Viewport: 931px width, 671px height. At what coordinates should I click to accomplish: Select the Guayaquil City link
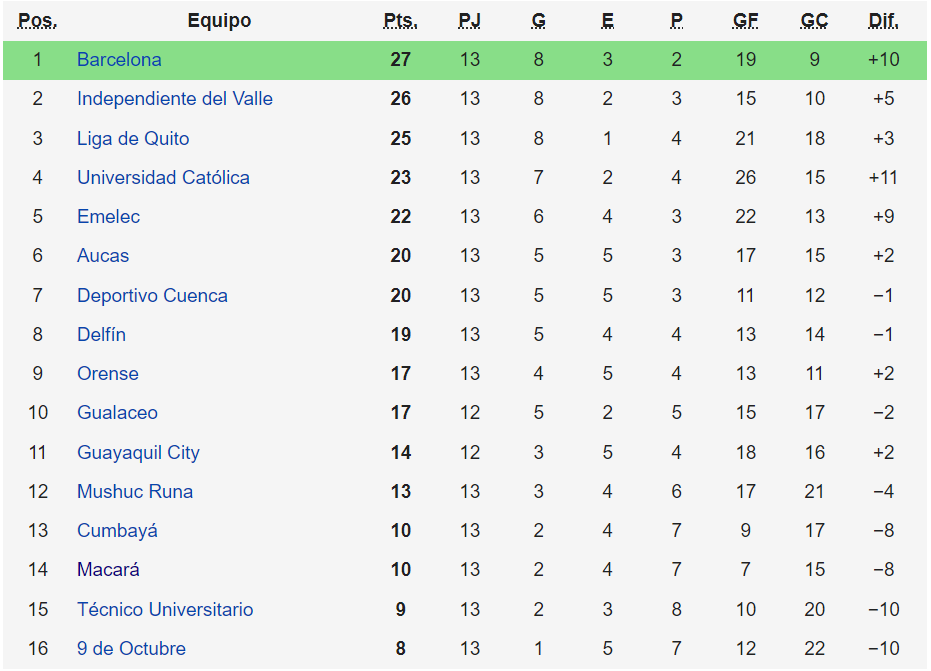coord(138,453)
